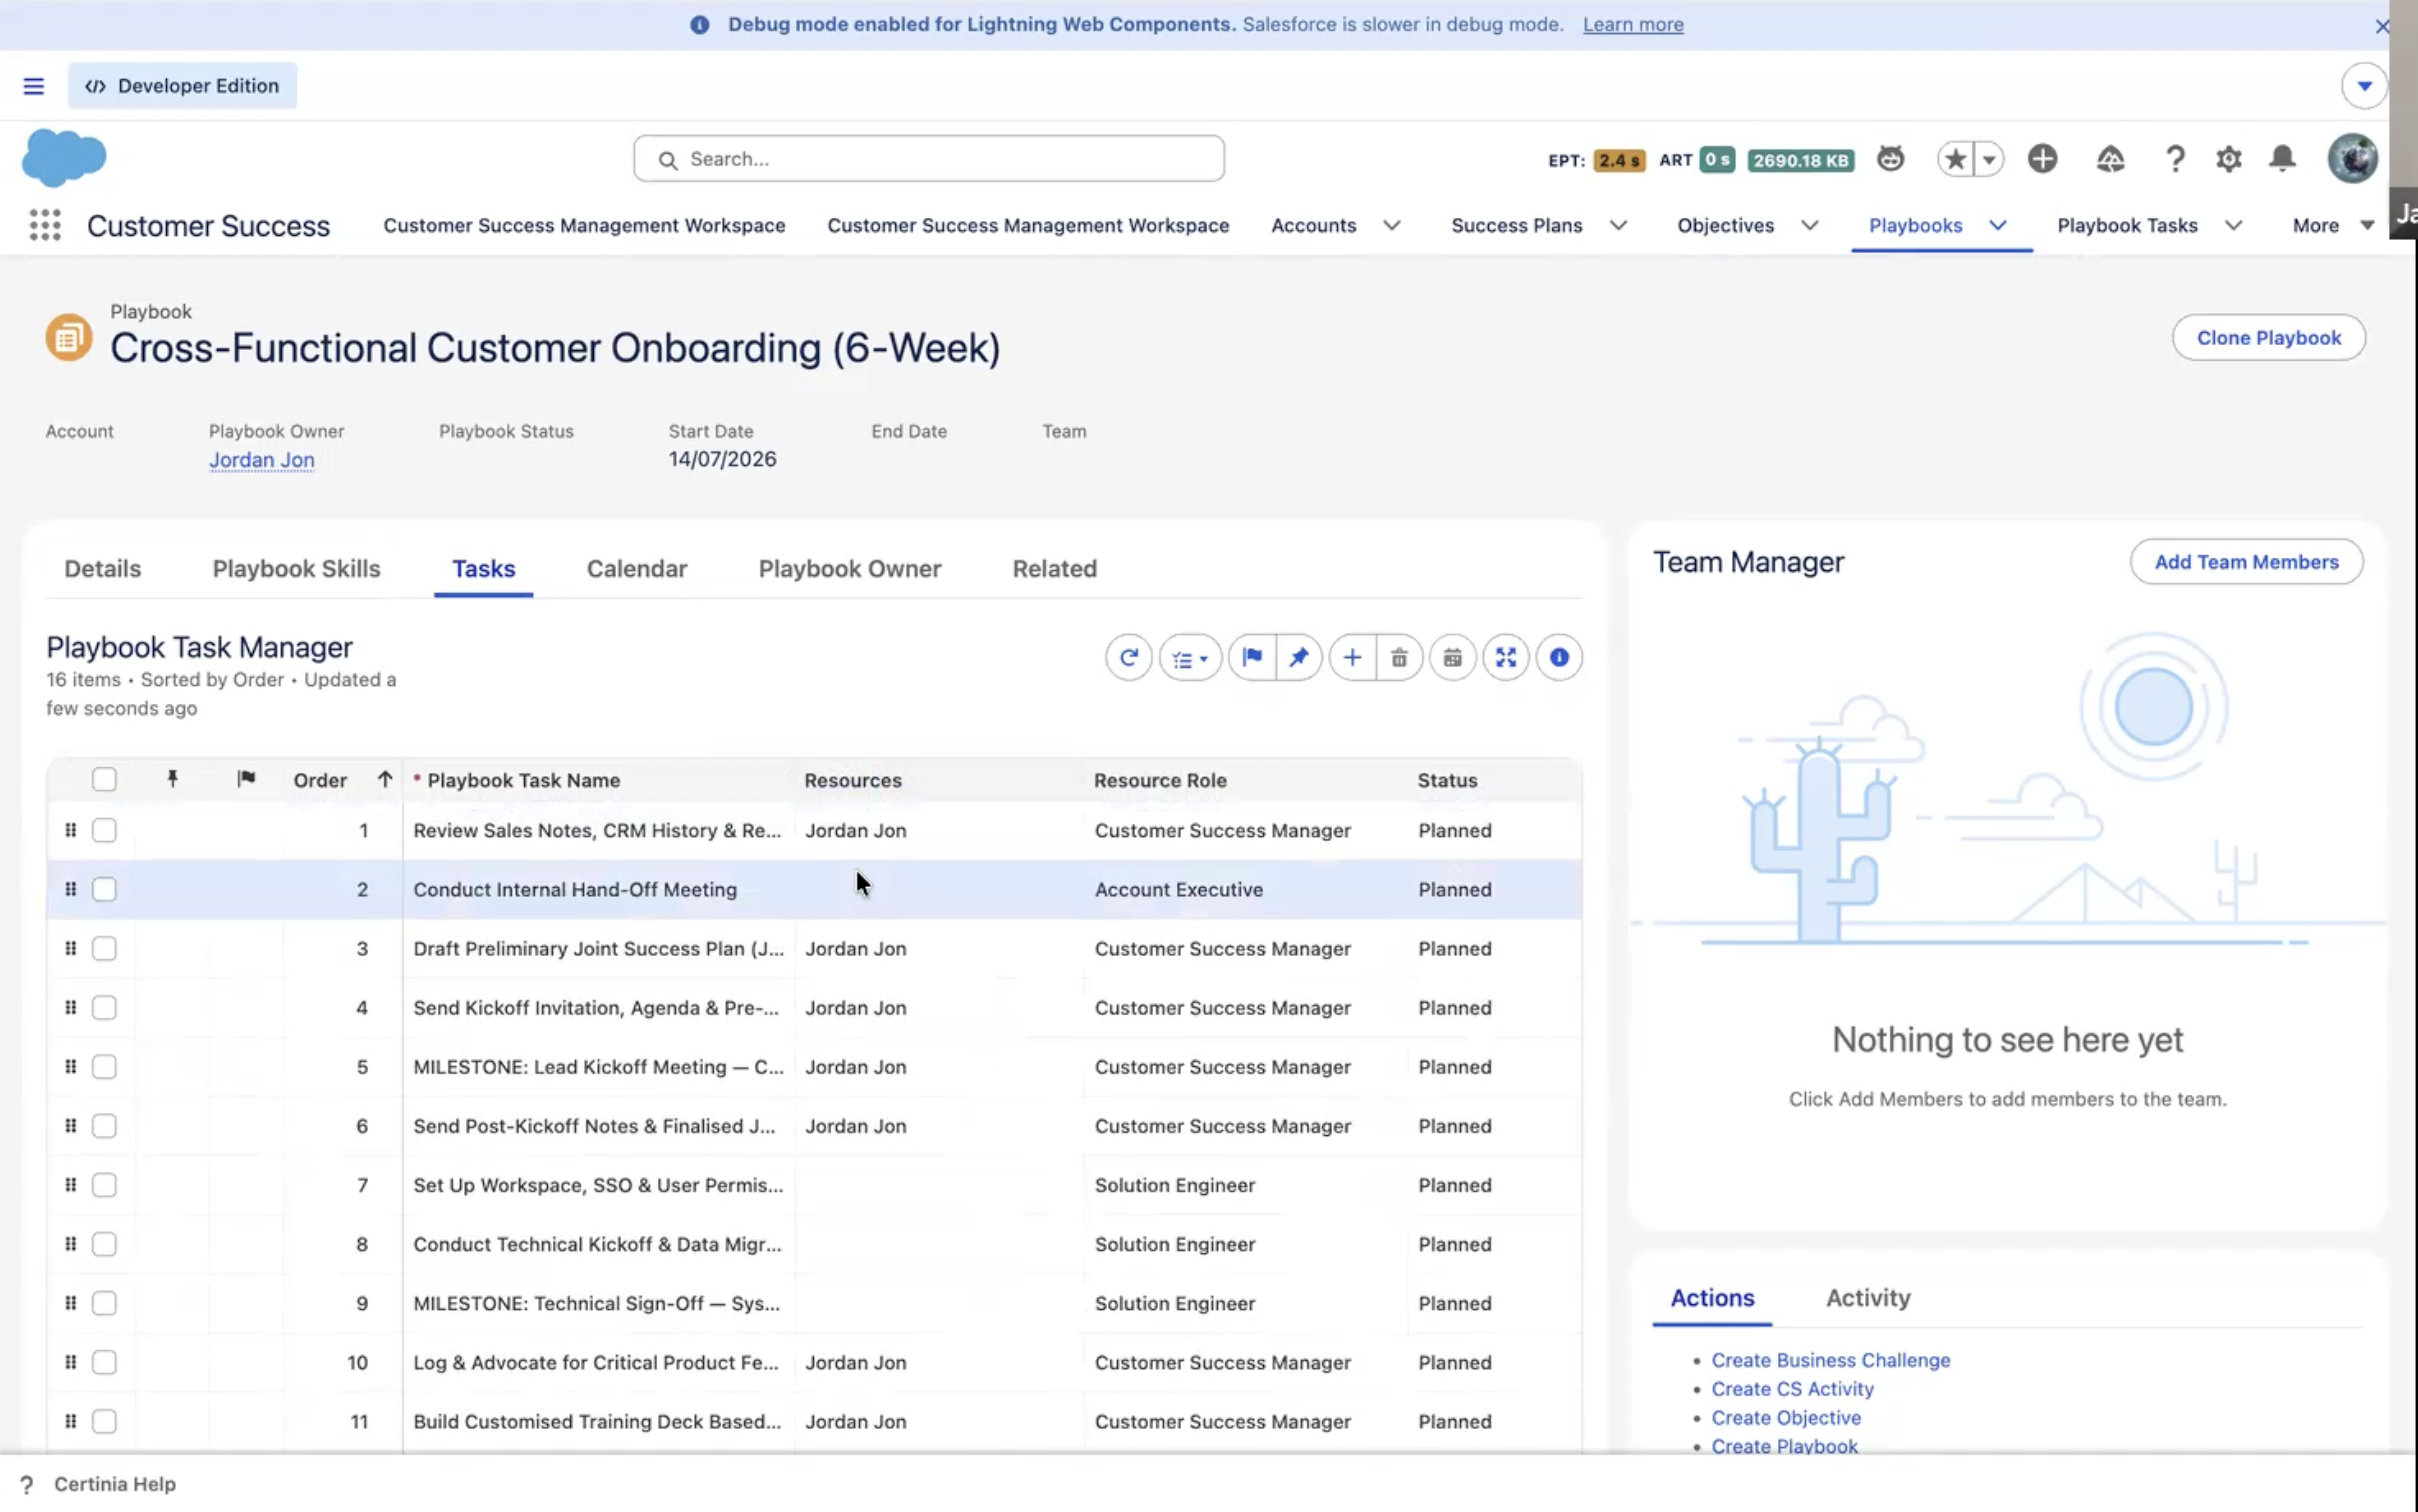Open the favorites list dropdown arrow
This screenshot has width=2418, height=1512.
[x=1989, y=158]
